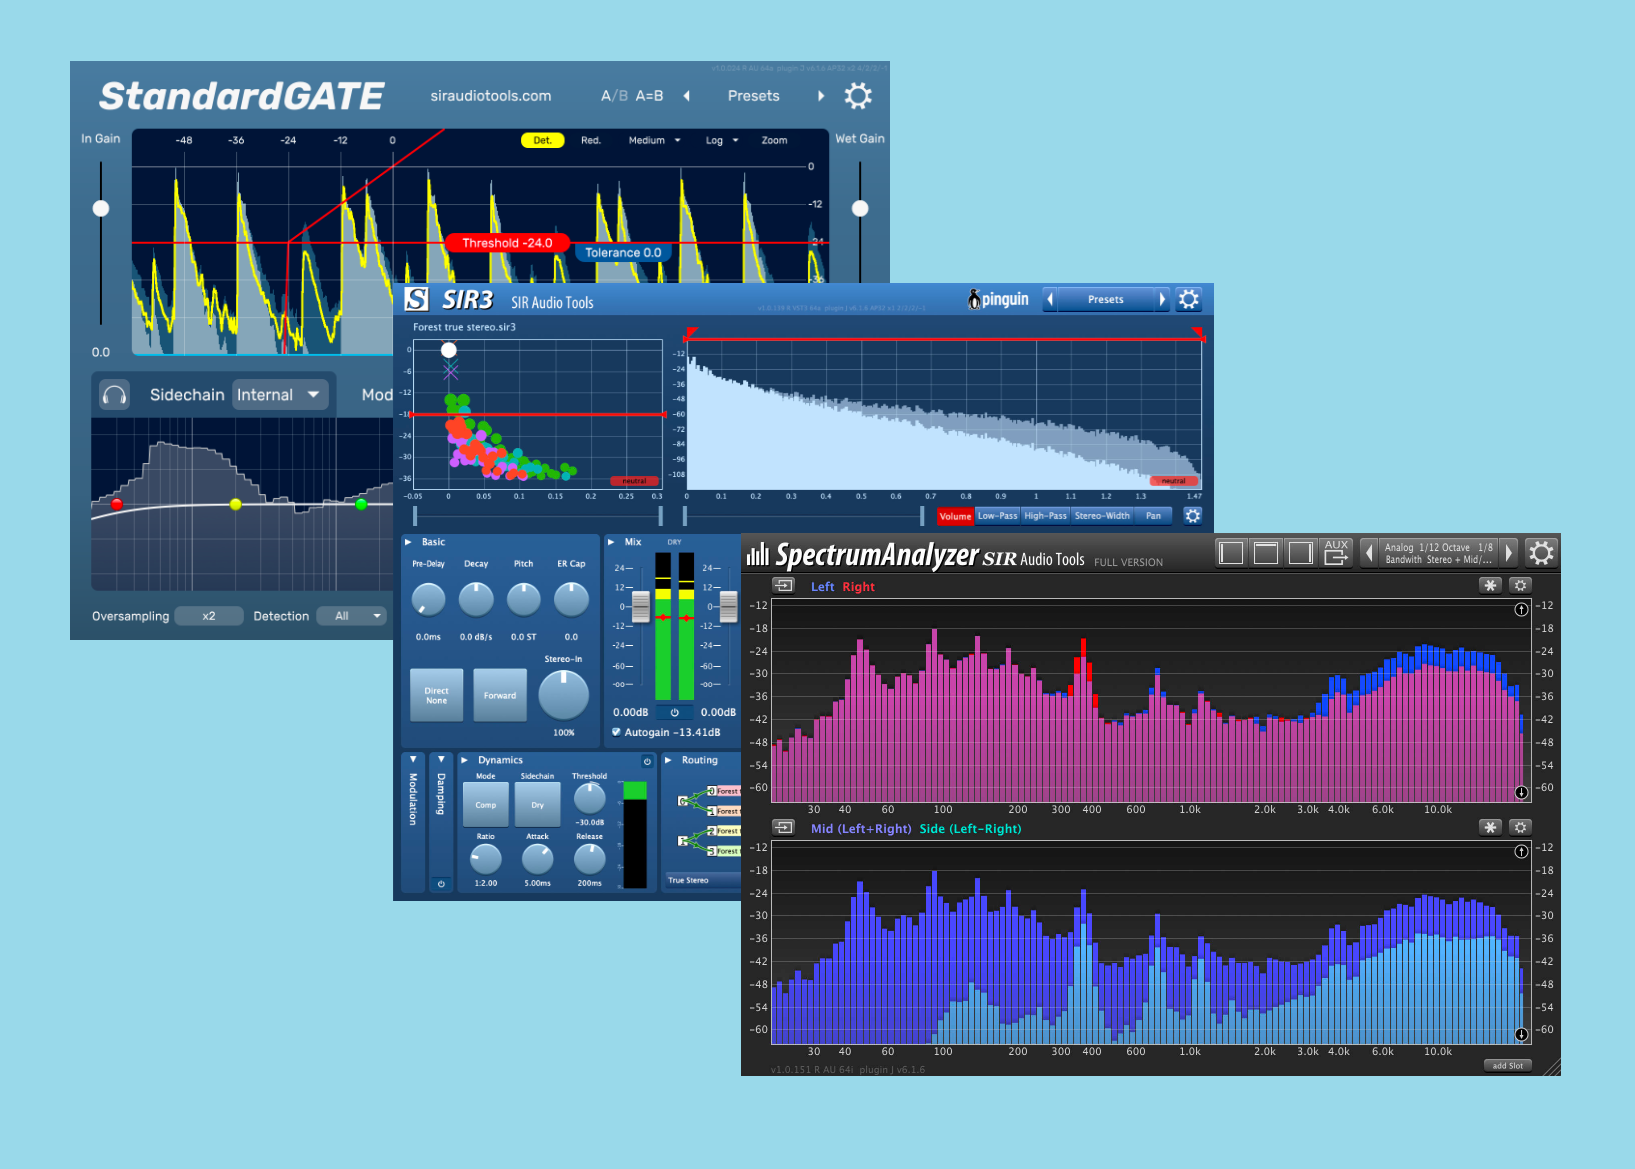
Task: Click the 'add Slot' button in SpectrumAnalyzer
Action: 1507,1065
